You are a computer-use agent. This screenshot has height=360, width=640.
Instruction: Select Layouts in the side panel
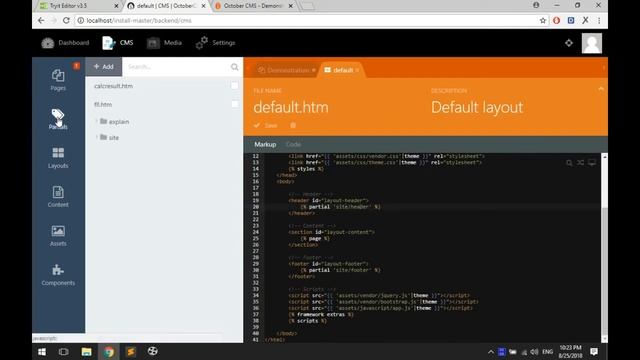pyautogui.click(x=58, y=158)
